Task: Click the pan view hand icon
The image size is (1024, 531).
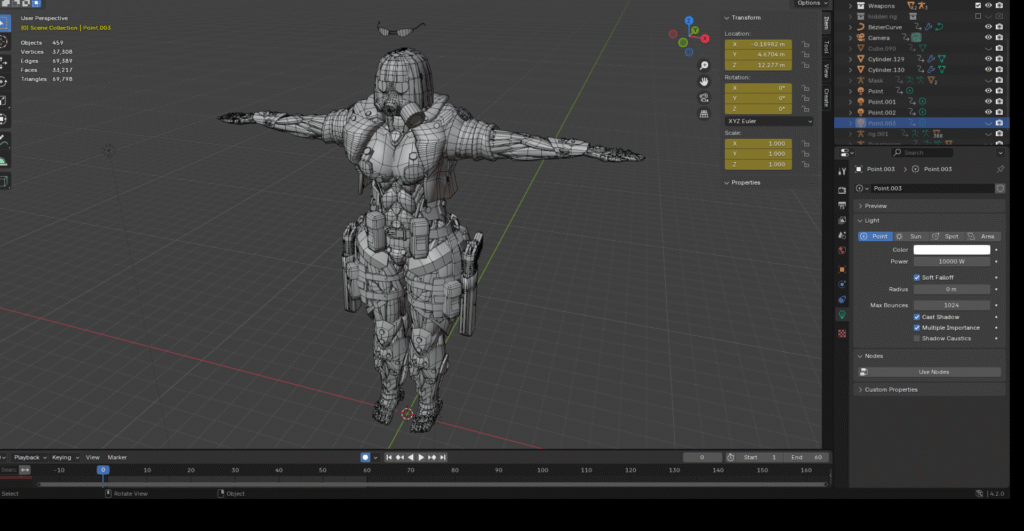Action: coord(704,81)
